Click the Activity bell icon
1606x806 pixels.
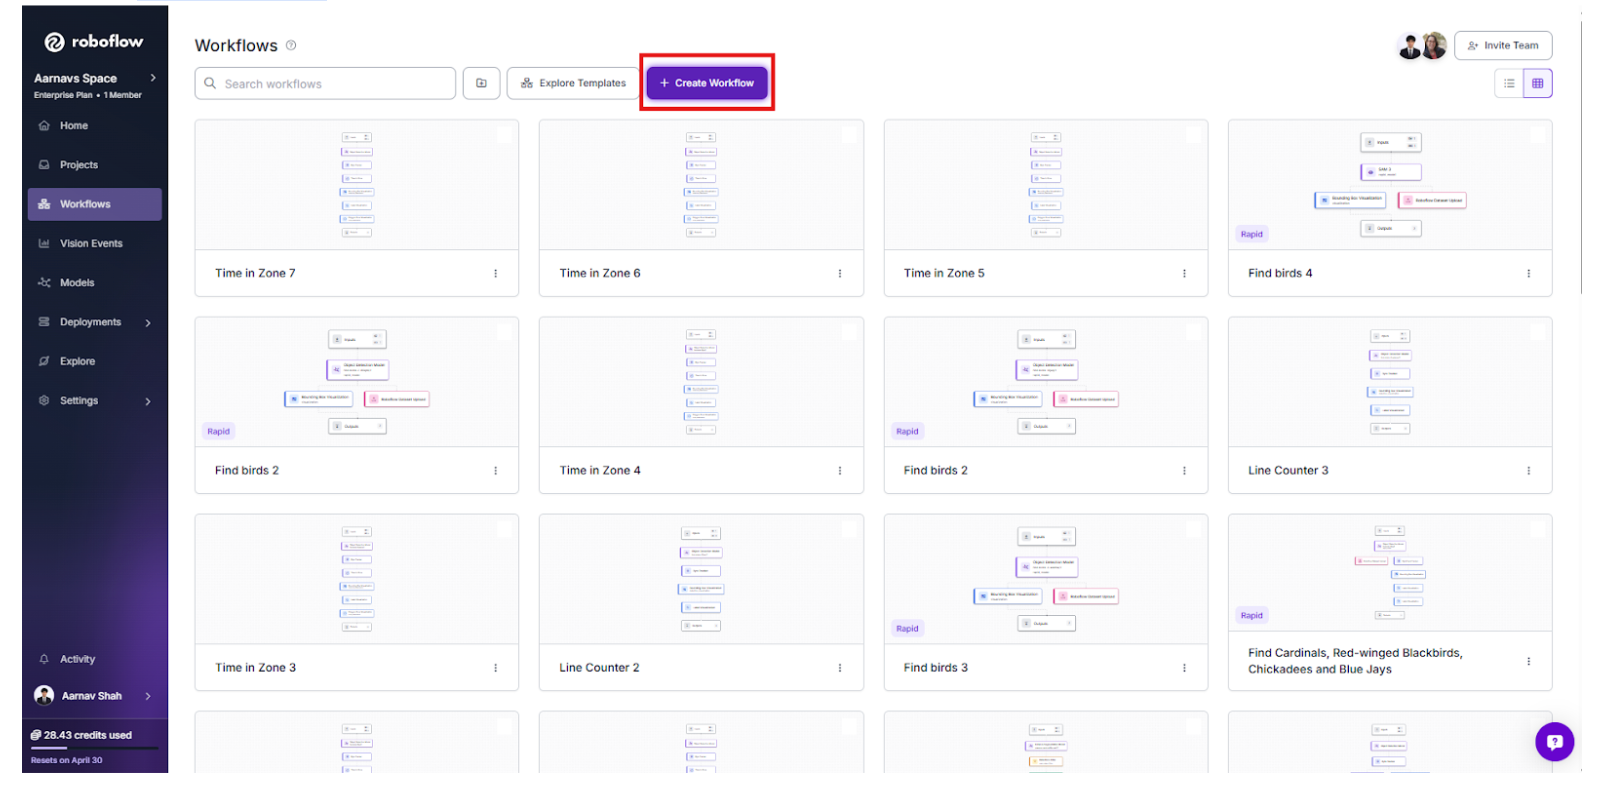(x=44, y=659)
